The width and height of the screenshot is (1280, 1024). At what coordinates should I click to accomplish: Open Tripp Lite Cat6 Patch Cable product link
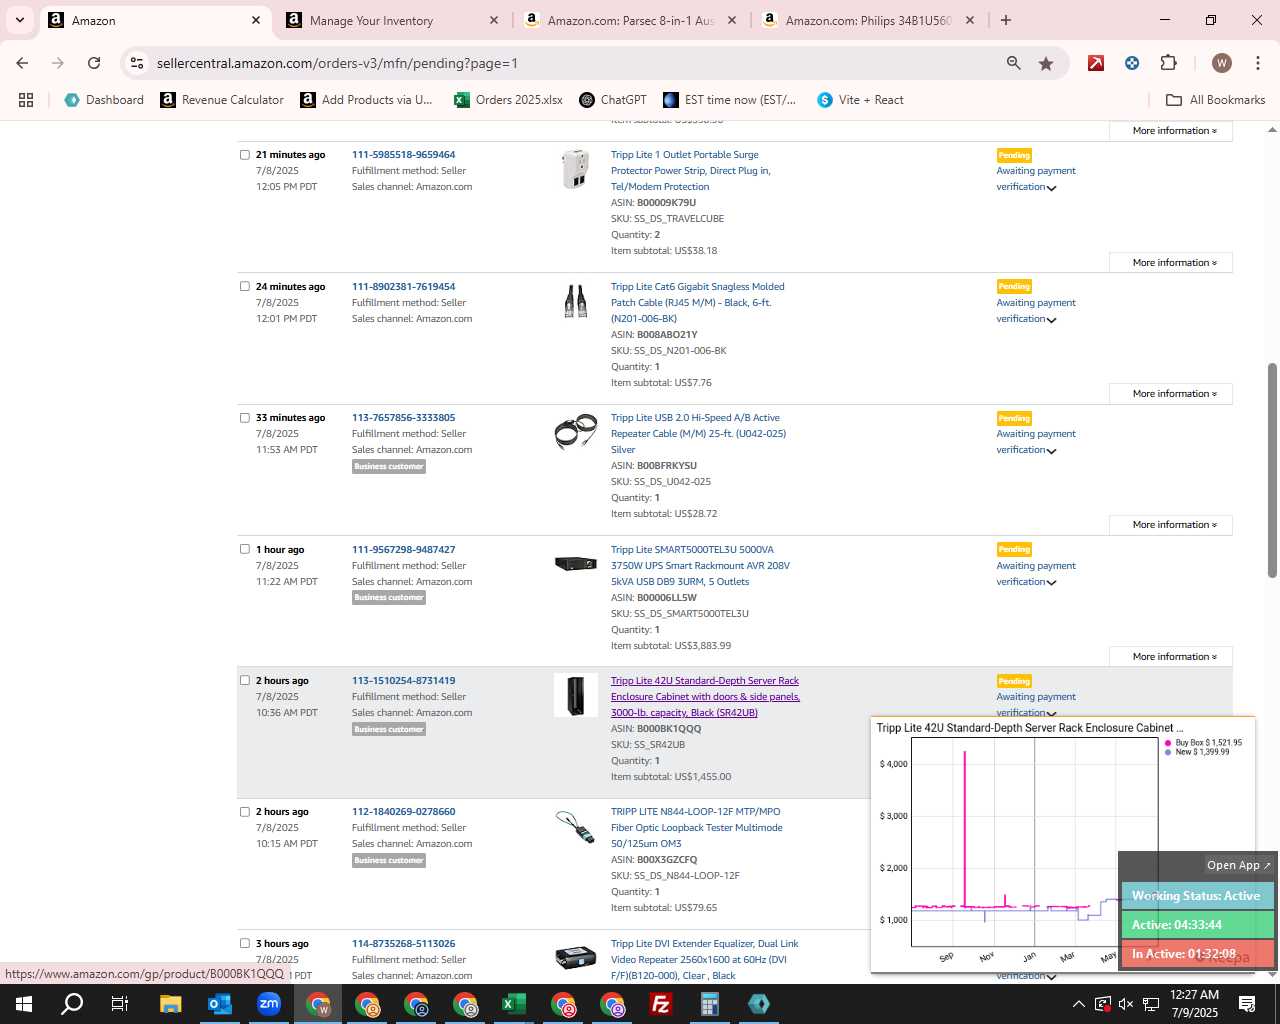click(698, 303)
